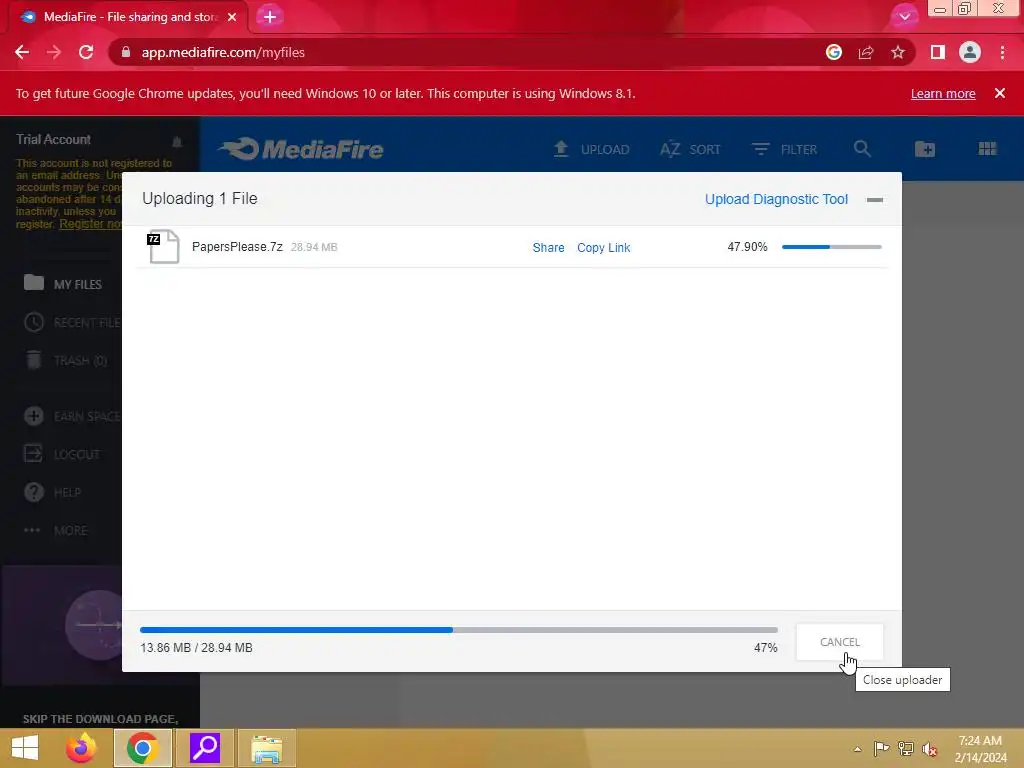Click the overall upload progress bar
This screenshot has width=1024, height=768.
click(x=458, y=630)
